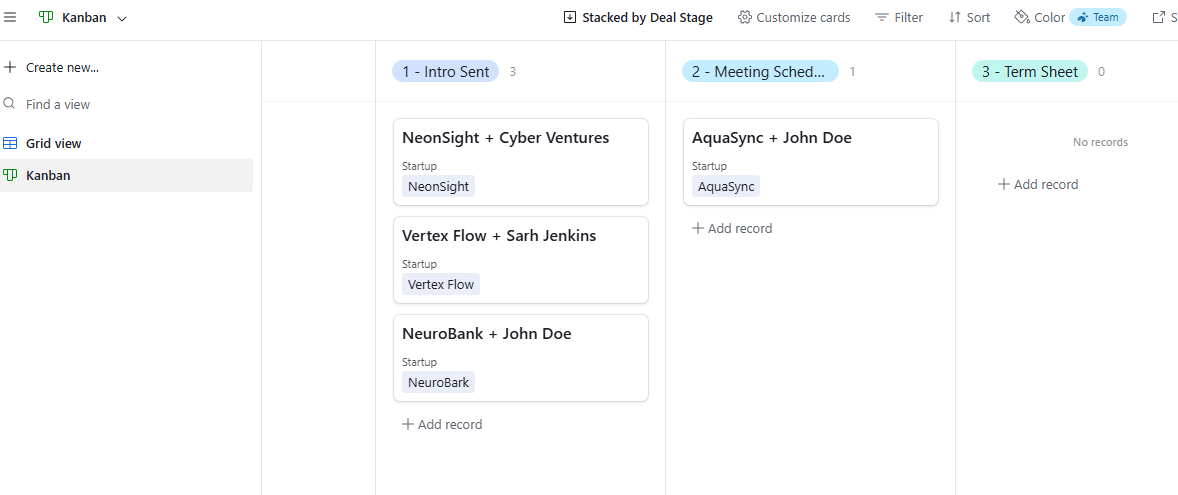
Task: Click the NeonSight startup chip
Action: pyautogui.click(x=439, y=186)
